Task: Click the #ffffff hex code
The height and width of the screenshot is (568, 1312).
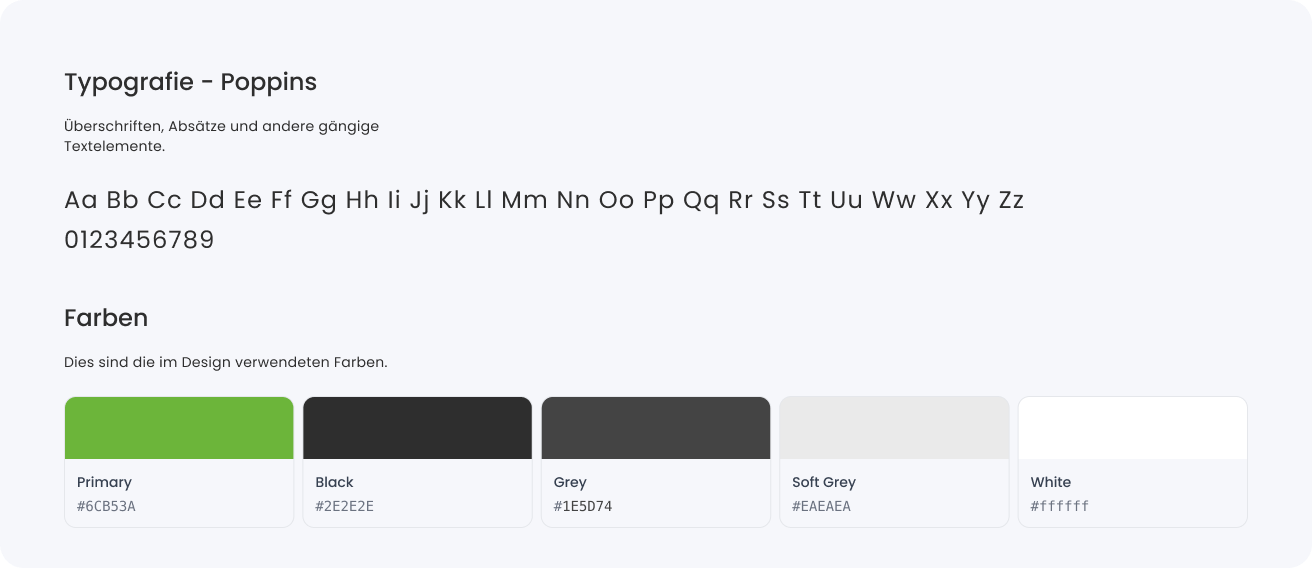Action: click(x=1060, y=506)
